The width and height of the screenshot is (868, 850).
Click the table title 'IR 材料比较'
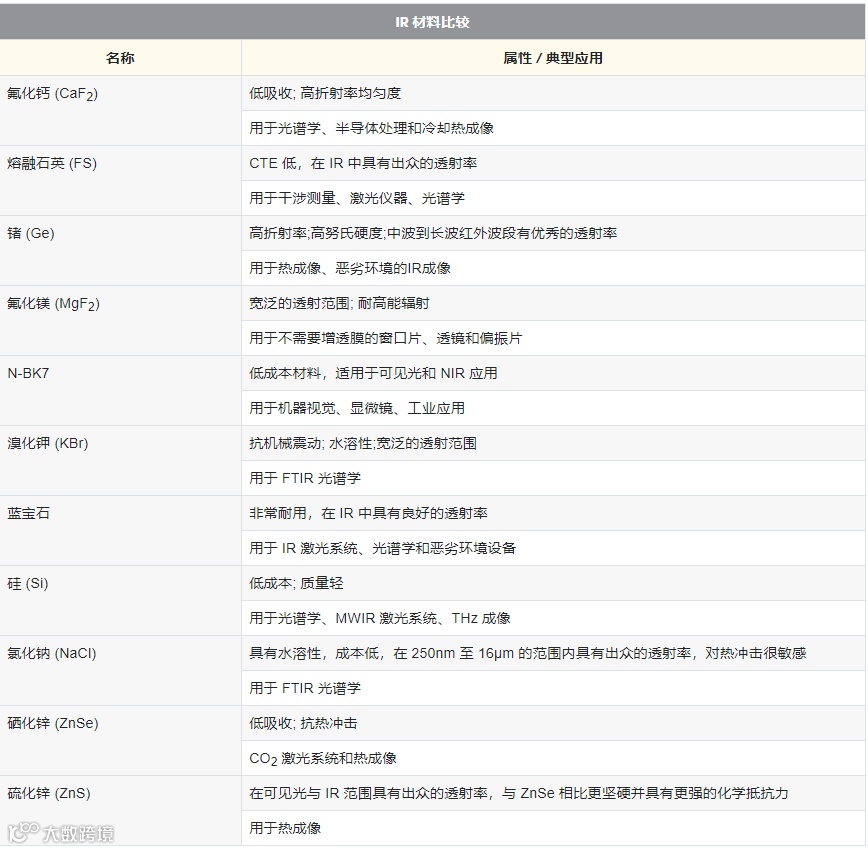point(432,22)
